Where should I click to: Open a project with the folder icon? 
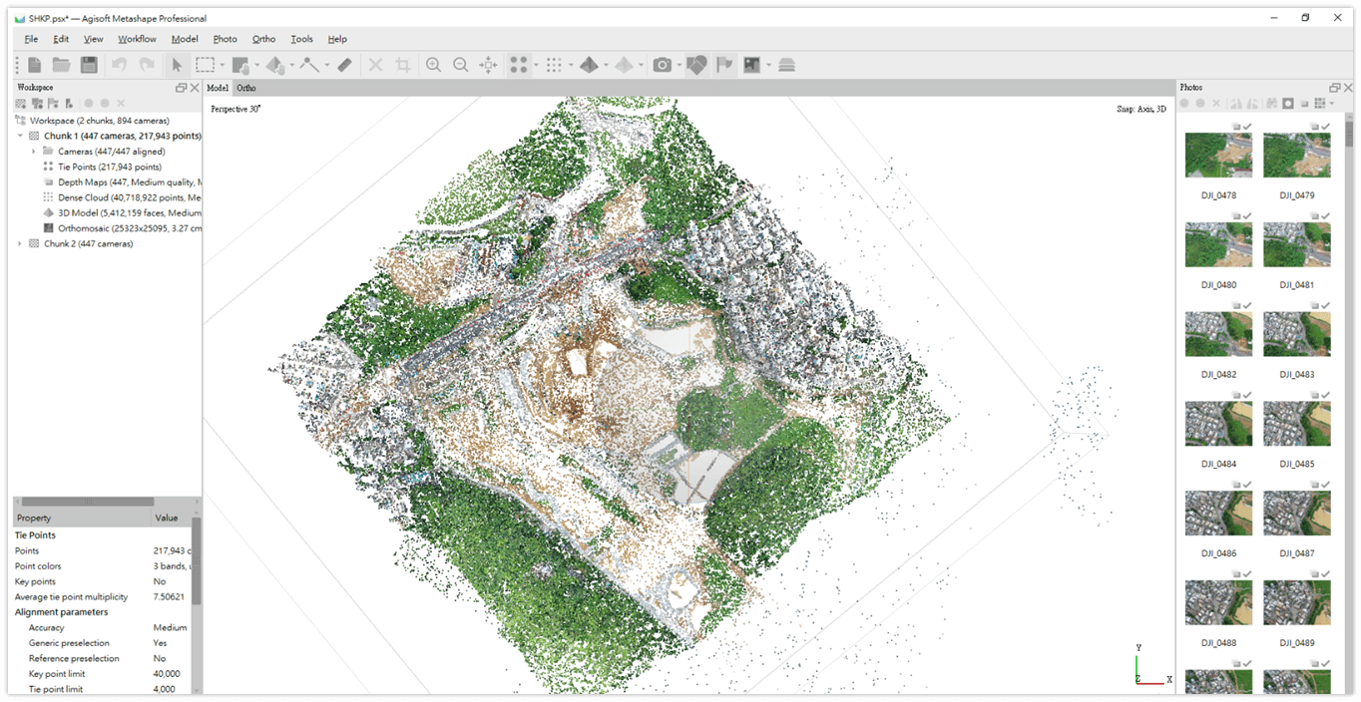tap(62, 65)
